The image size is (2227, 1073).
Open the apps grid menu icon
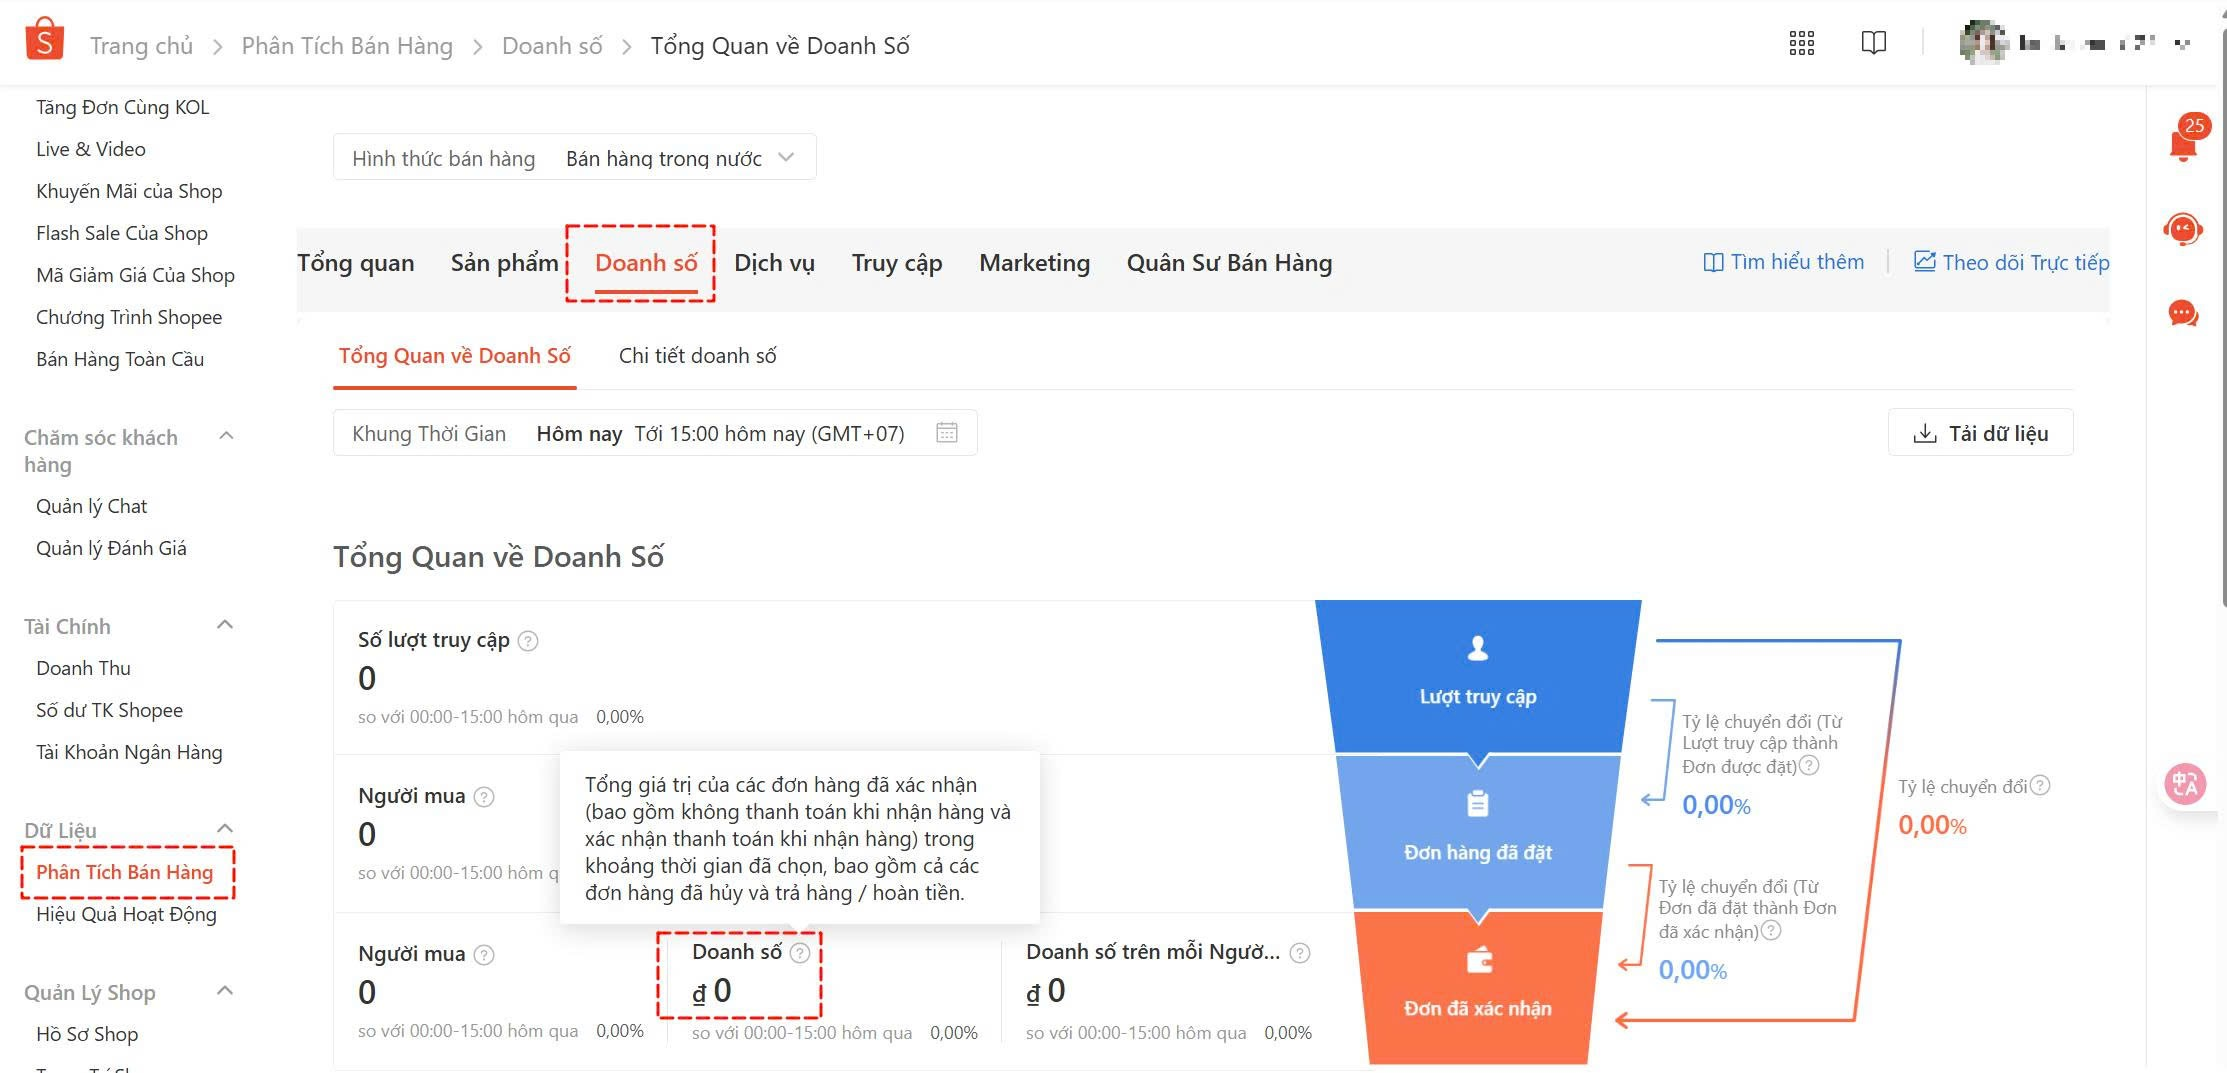(1801, 43)
